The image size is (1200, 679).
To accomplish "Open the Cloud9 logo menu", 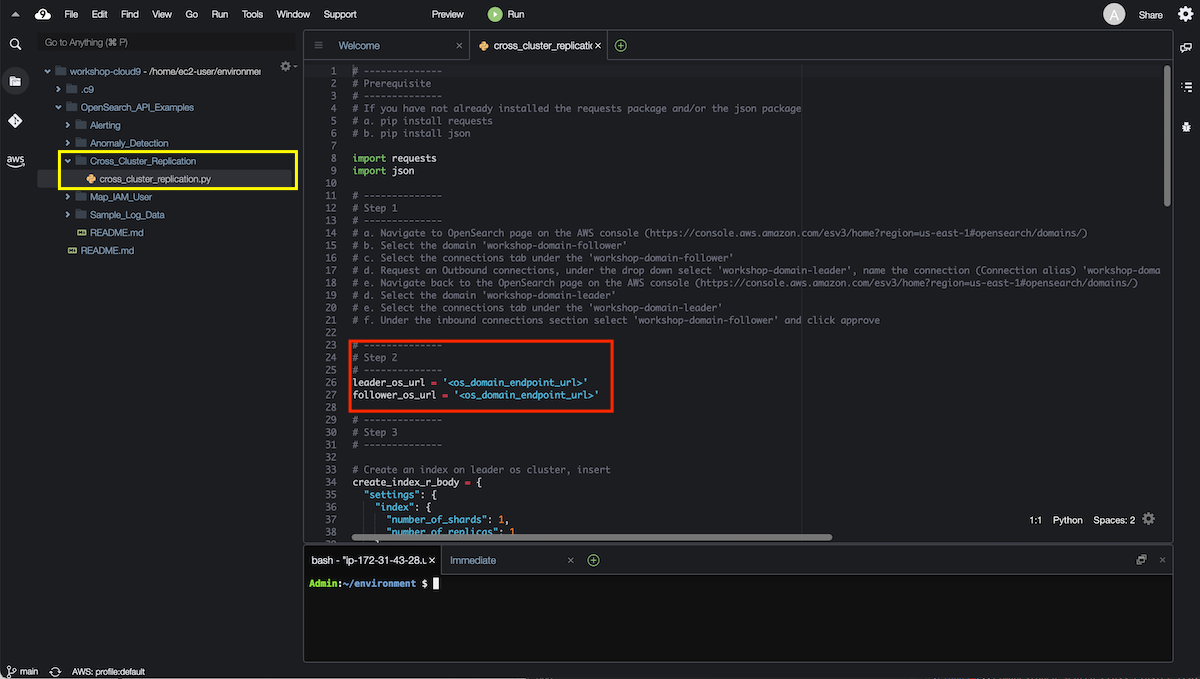I will [x=42, y=15].
